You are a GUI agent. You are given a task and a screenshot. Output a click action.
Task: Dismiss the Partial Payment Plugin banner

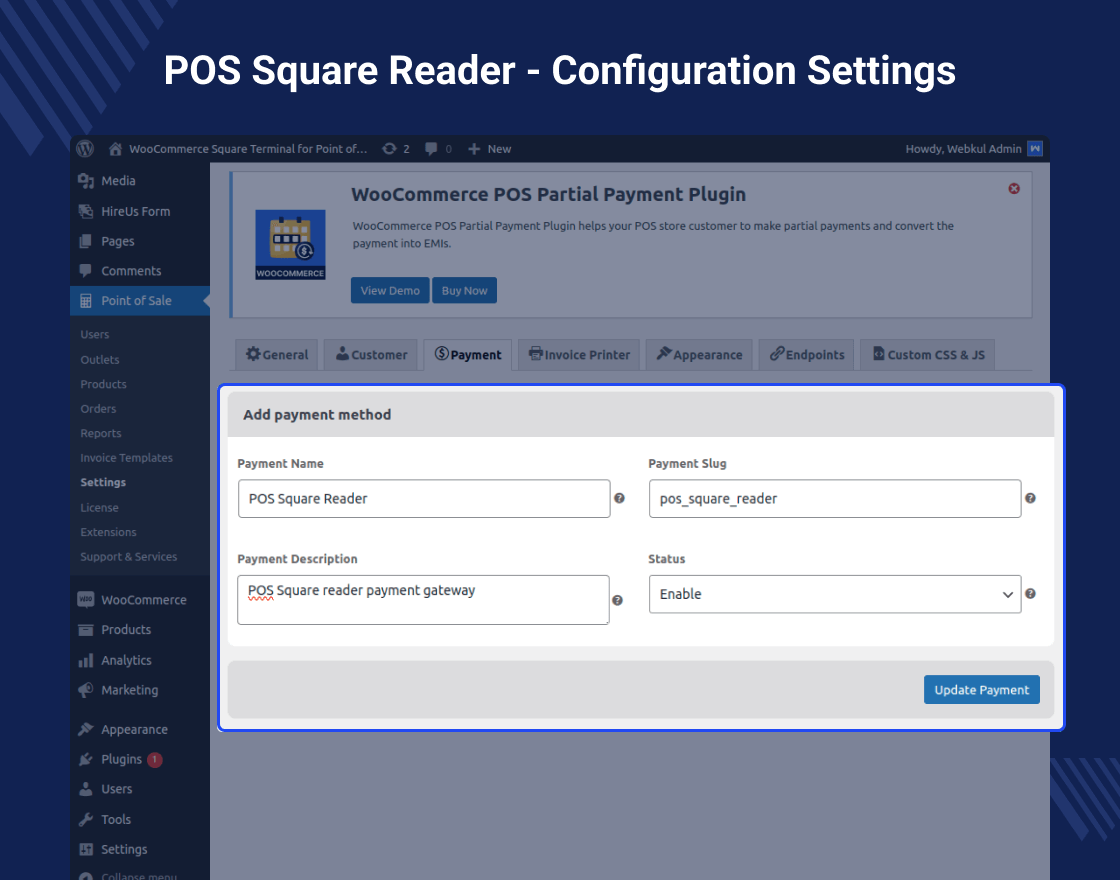1014,188
